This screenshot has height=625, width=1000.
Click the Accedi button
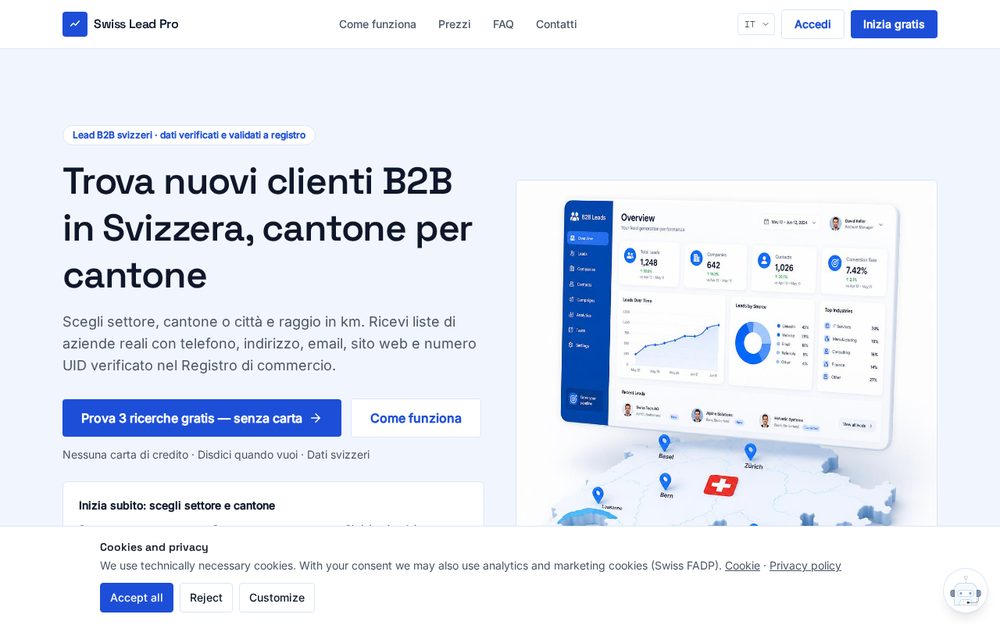click(x=812, y=24)
